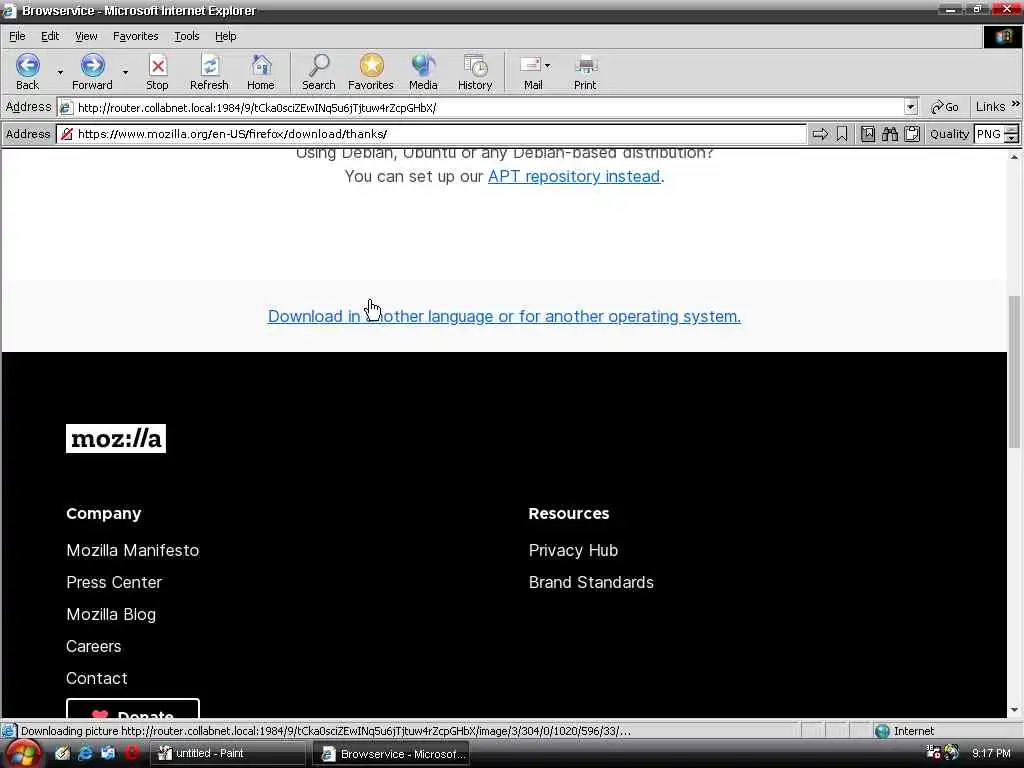This screenshot has width=1024, height=768.
Task: Click the Browservice bookmarks book icon
Action: click(x=867, y=134)
